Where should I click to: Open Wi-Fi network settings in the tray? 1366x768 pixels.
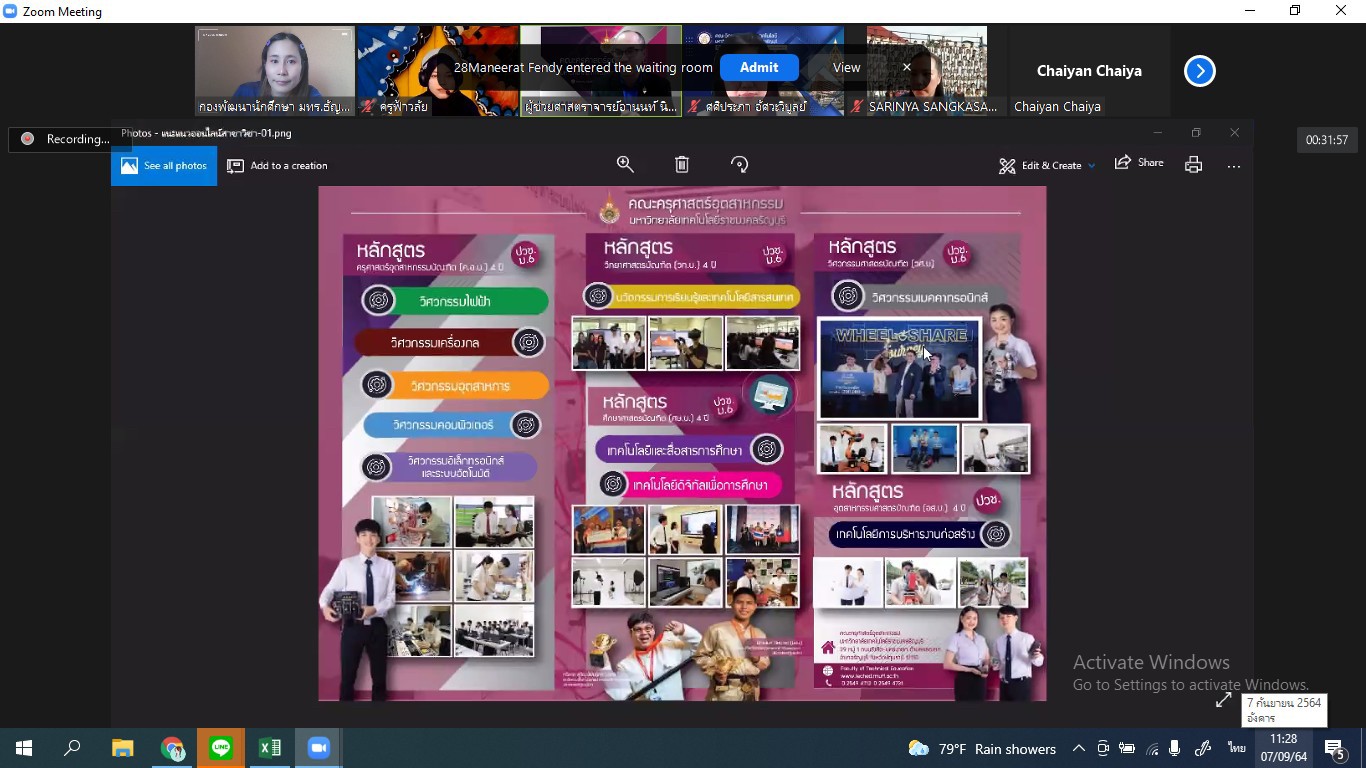[1152, 749]
